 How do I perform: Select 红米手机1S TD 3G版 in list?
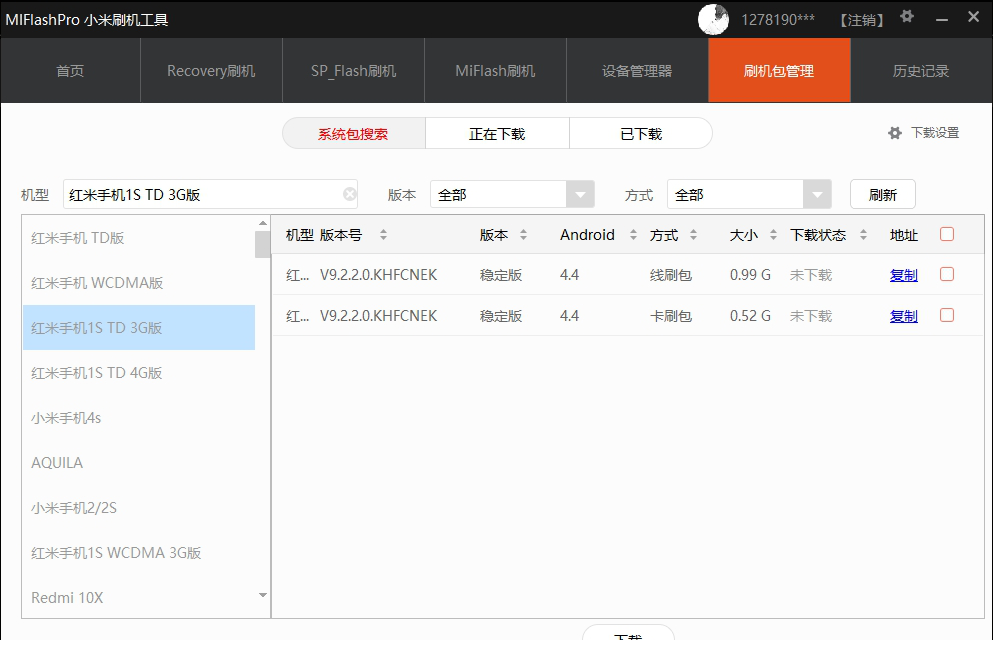point(139,327)
